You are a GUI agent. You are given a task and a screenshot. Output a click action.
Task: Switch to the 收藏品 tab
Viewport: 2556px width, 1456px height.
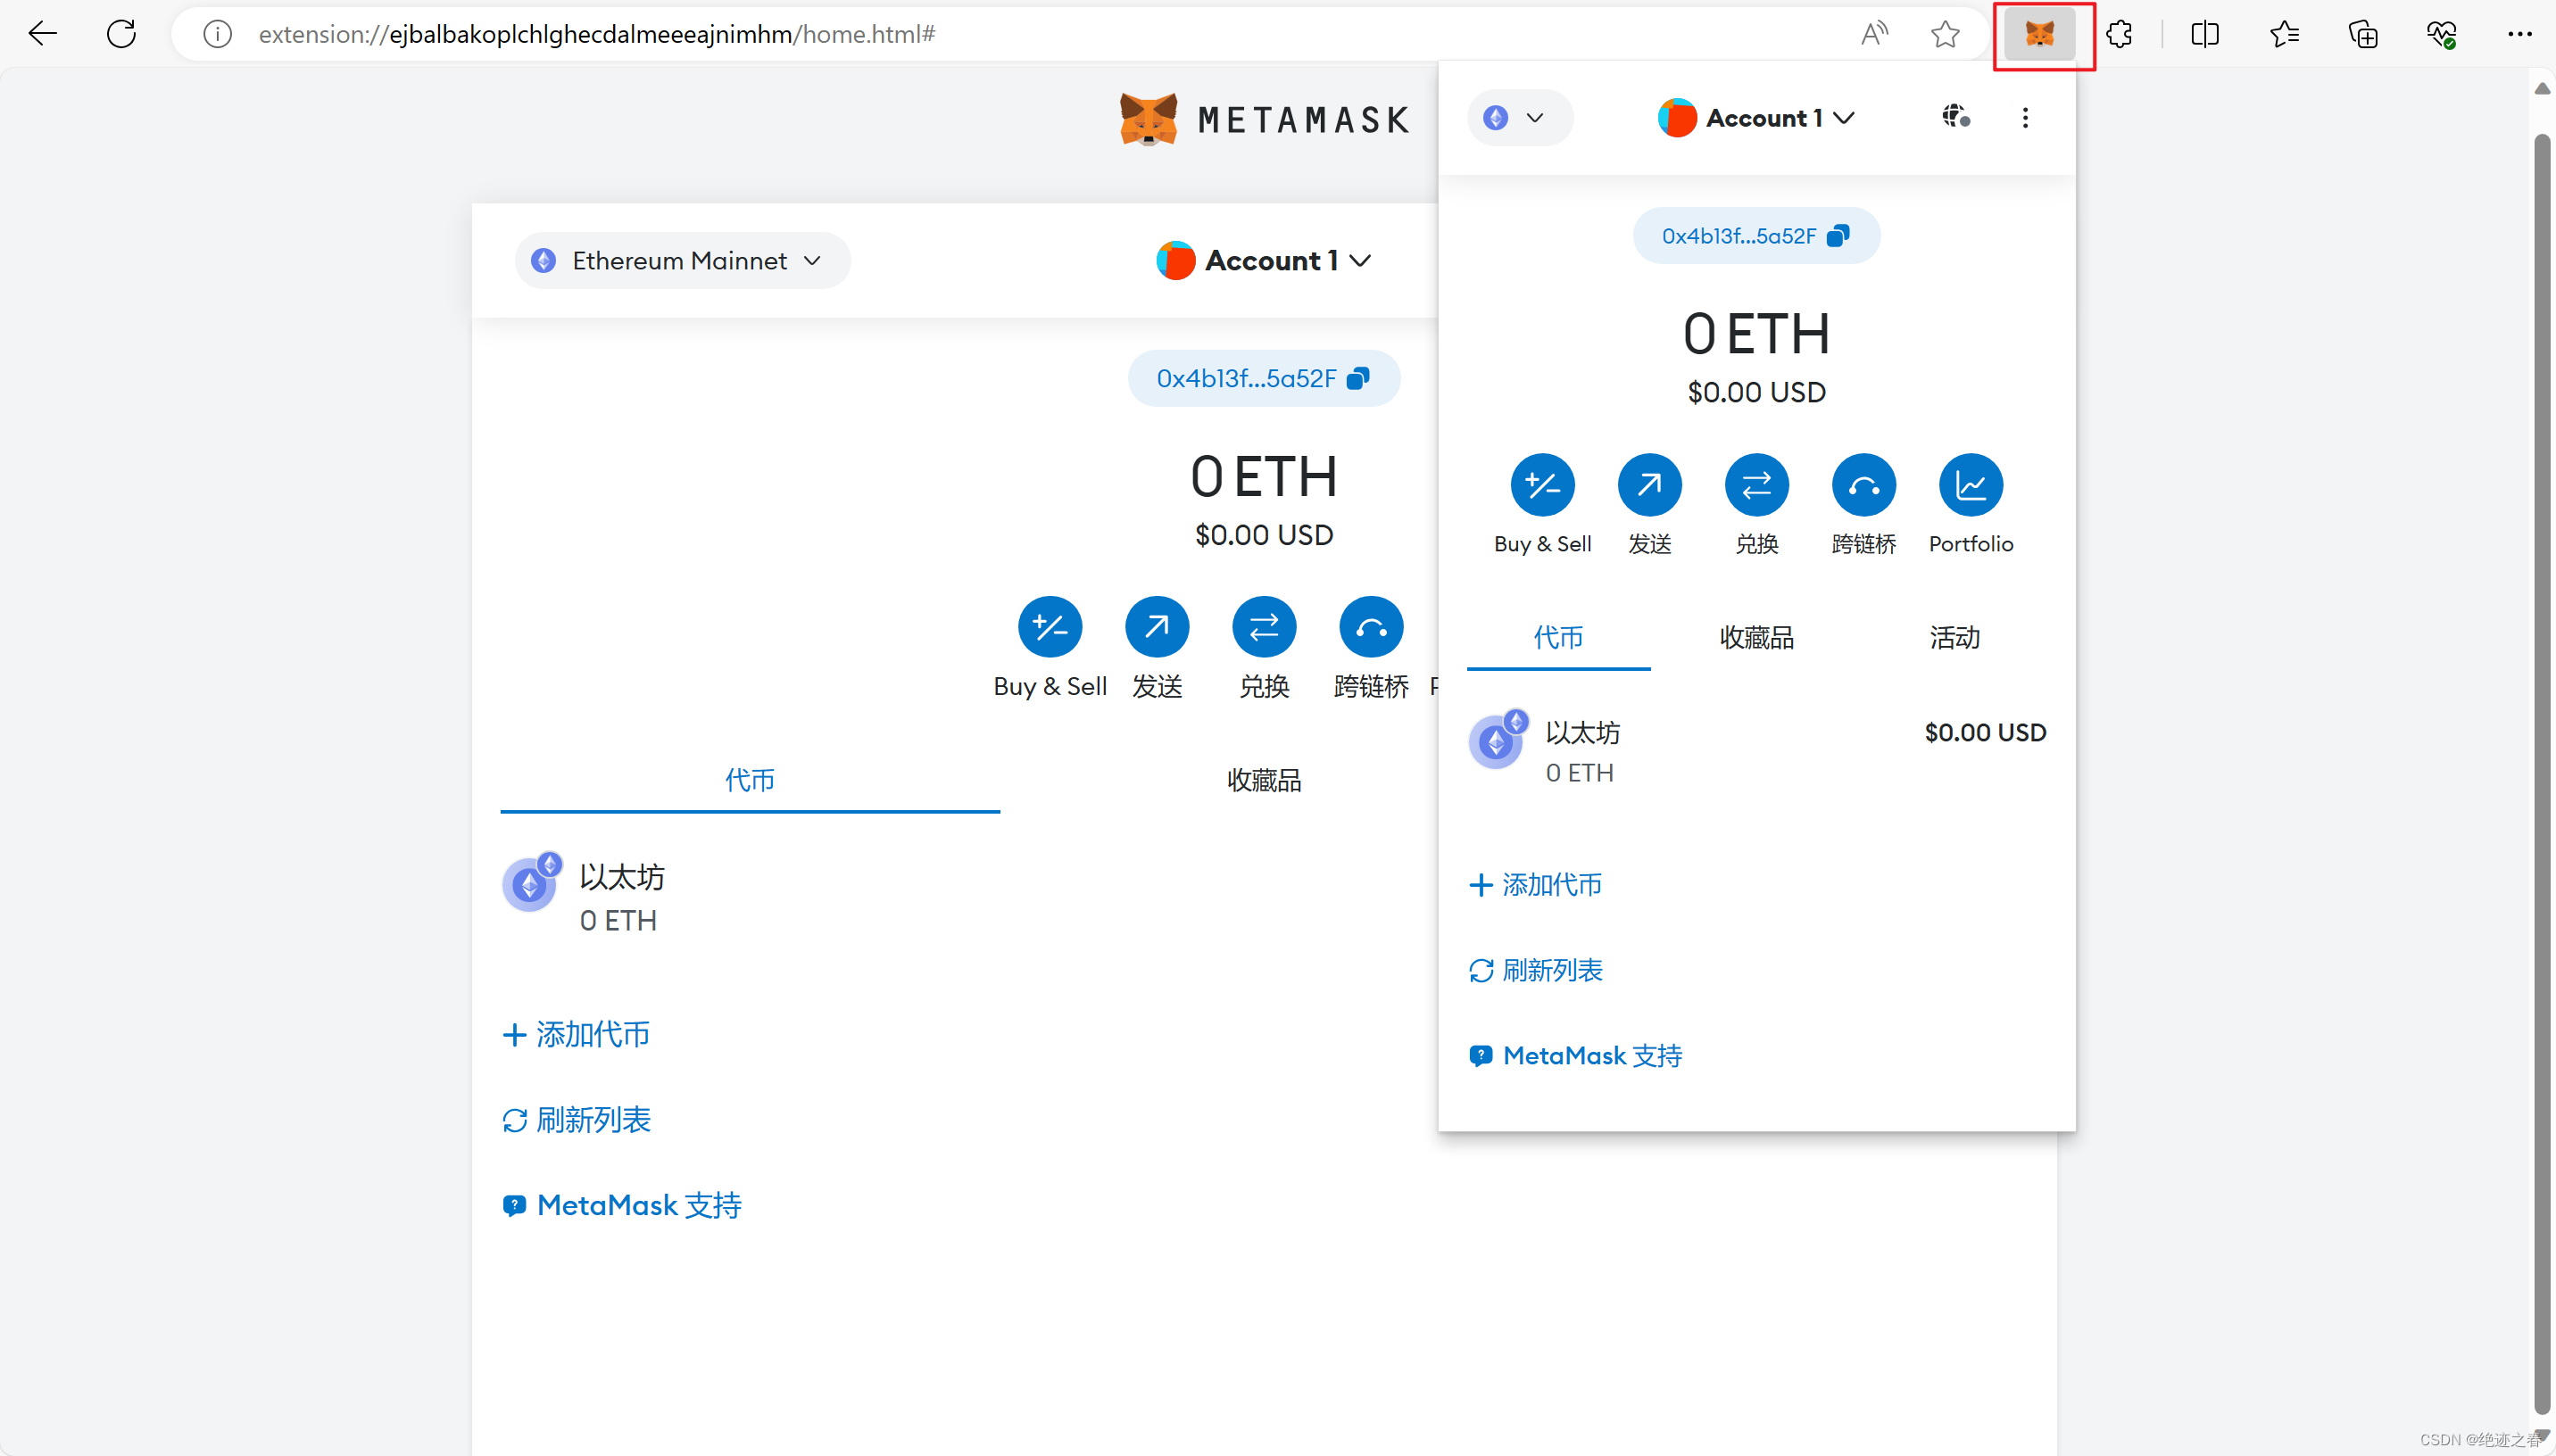[x=1757, y=637]
